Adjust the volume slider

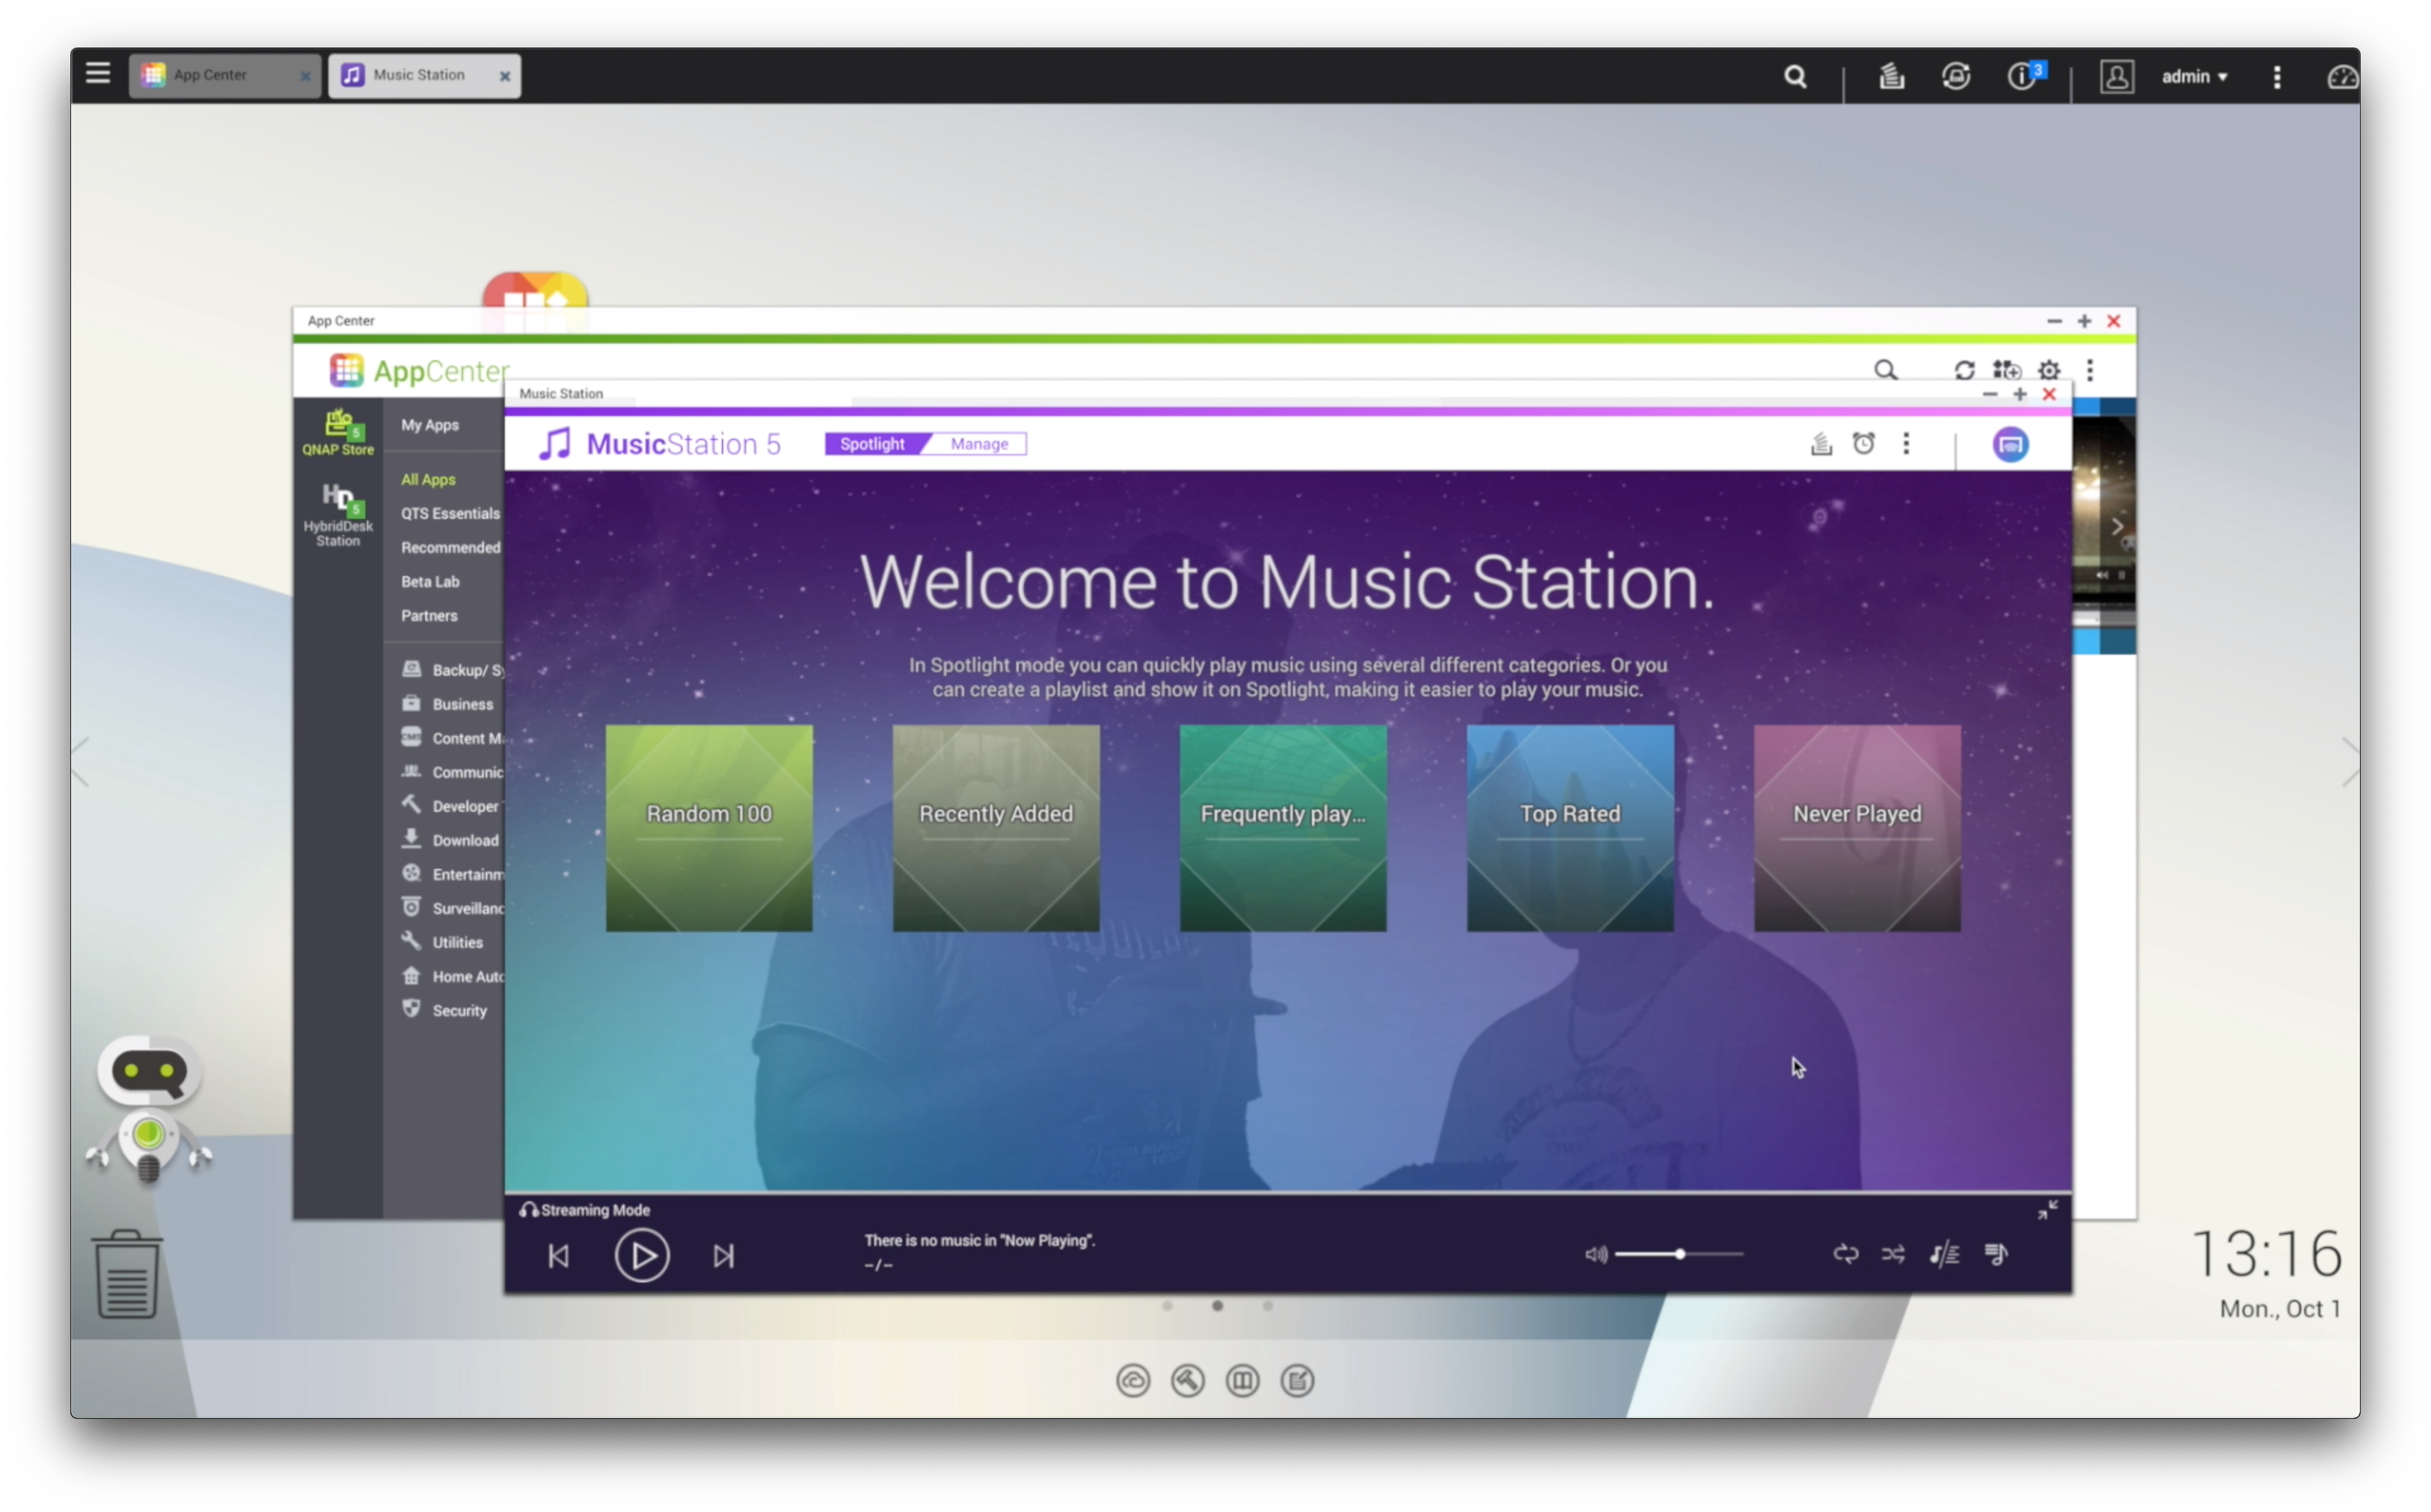pyautogui.click(x=1680, y=1254)
